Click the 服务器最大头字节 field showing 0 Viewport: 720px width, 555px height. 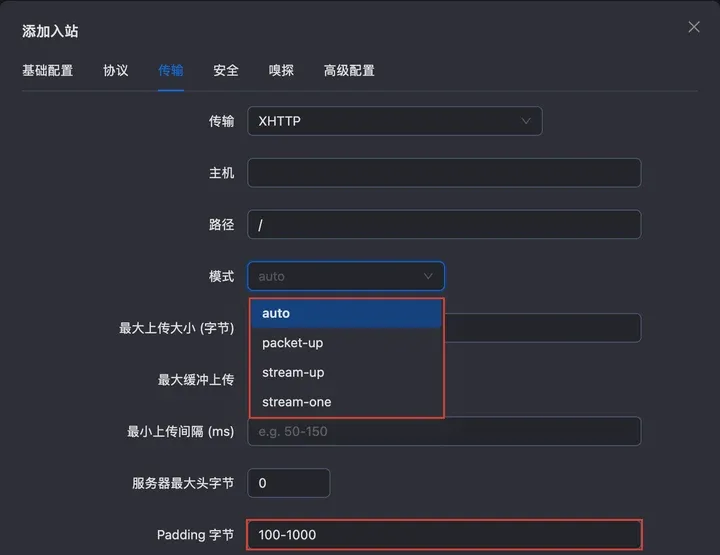click(x=289, y=483)
